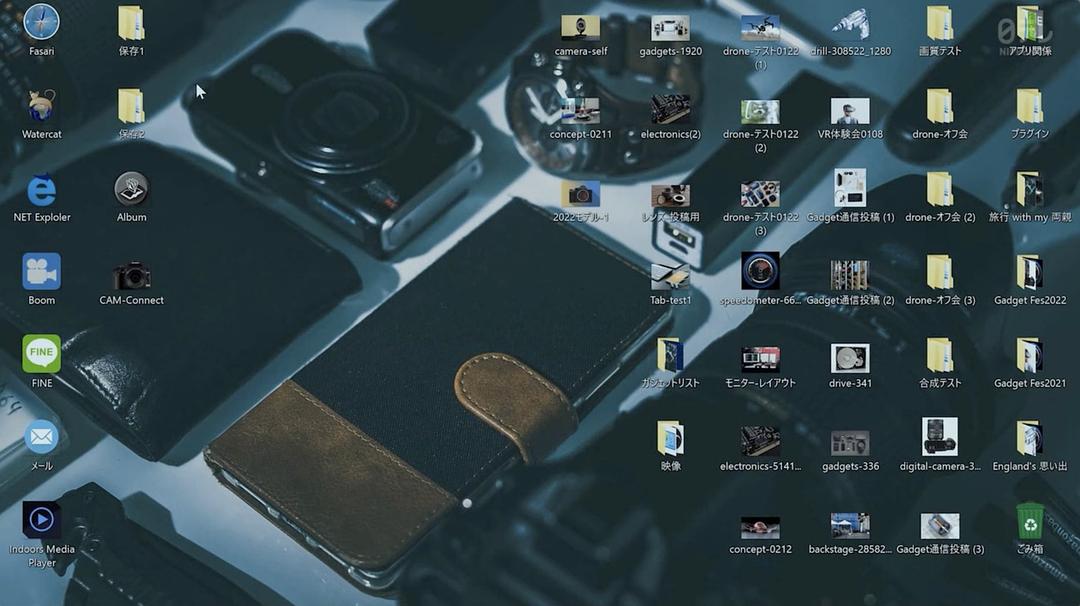The width and height of the screenshot is (1080, 606).
Task: Click the Boom video camera icon
Action: click(41, 272)
